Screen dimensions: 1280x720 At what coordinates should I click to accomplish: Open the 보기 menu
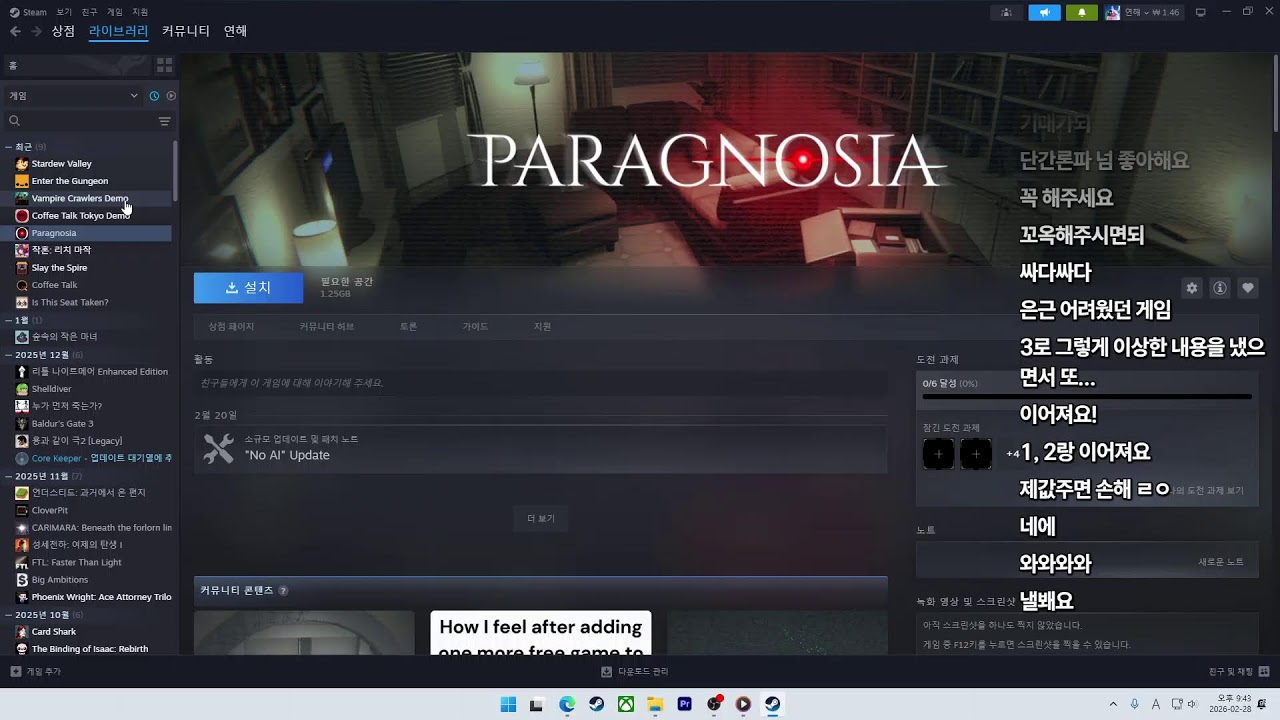click(x=64, y=12)
